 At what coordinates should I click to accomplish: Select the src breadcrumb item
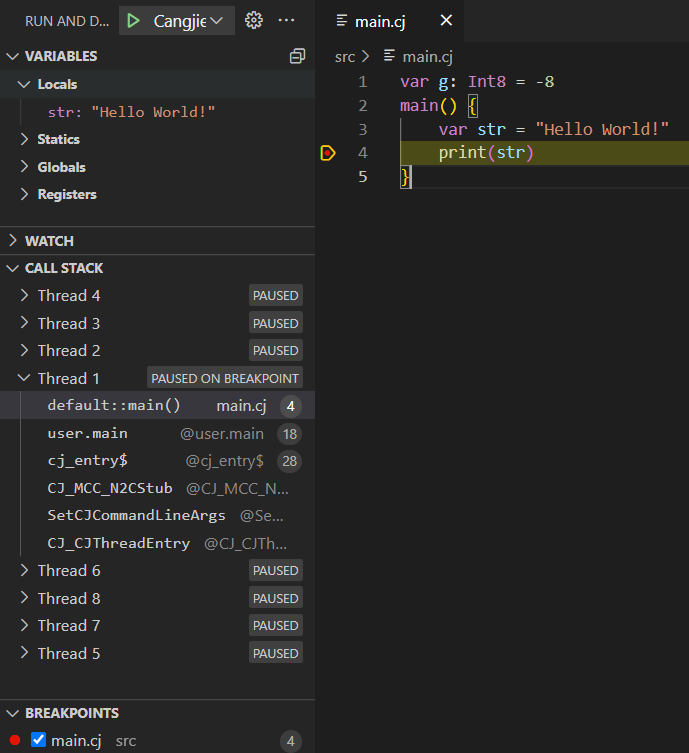pyautogui.click(x=345, y=57)
